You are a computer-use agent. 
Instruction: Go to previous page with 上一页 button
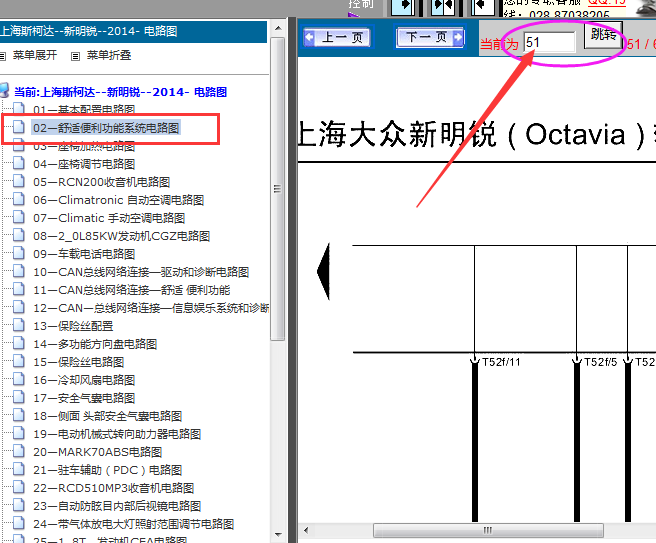(338, 38)
